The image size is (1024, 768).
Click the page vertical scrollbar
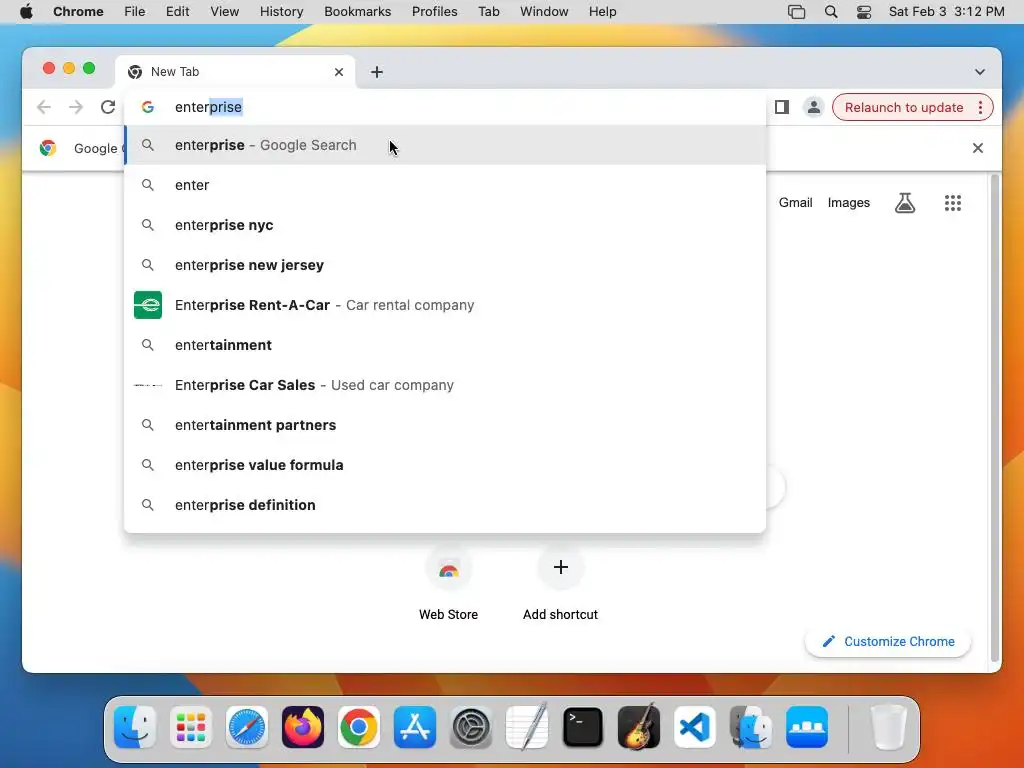pos(995,418)
